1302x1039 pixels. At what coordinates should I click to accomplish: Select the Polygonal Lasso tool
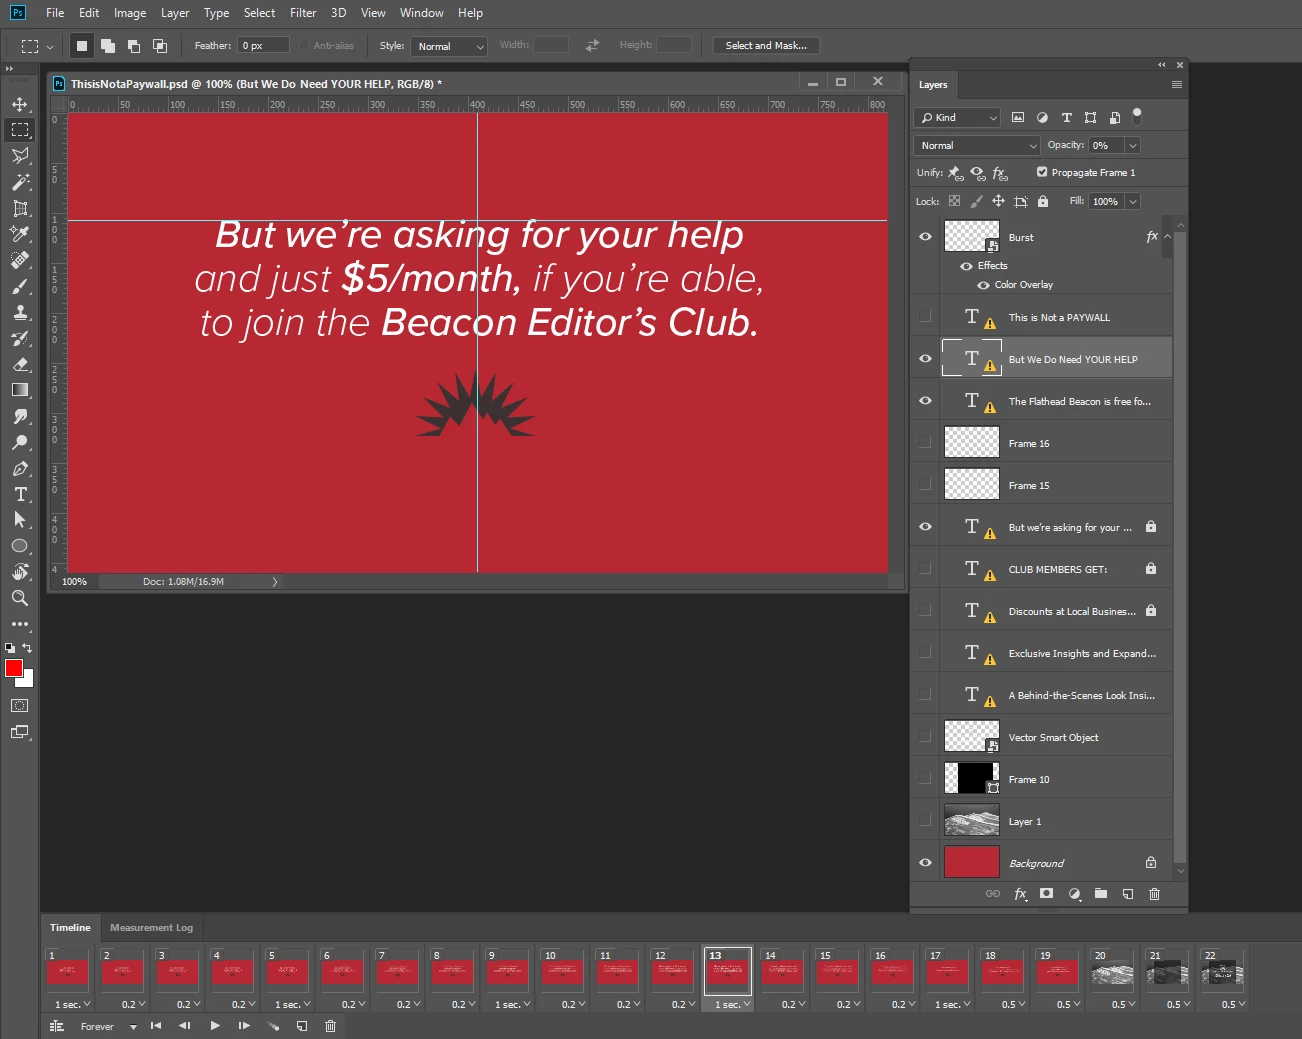pyautogui.click(x=20, y=155)
